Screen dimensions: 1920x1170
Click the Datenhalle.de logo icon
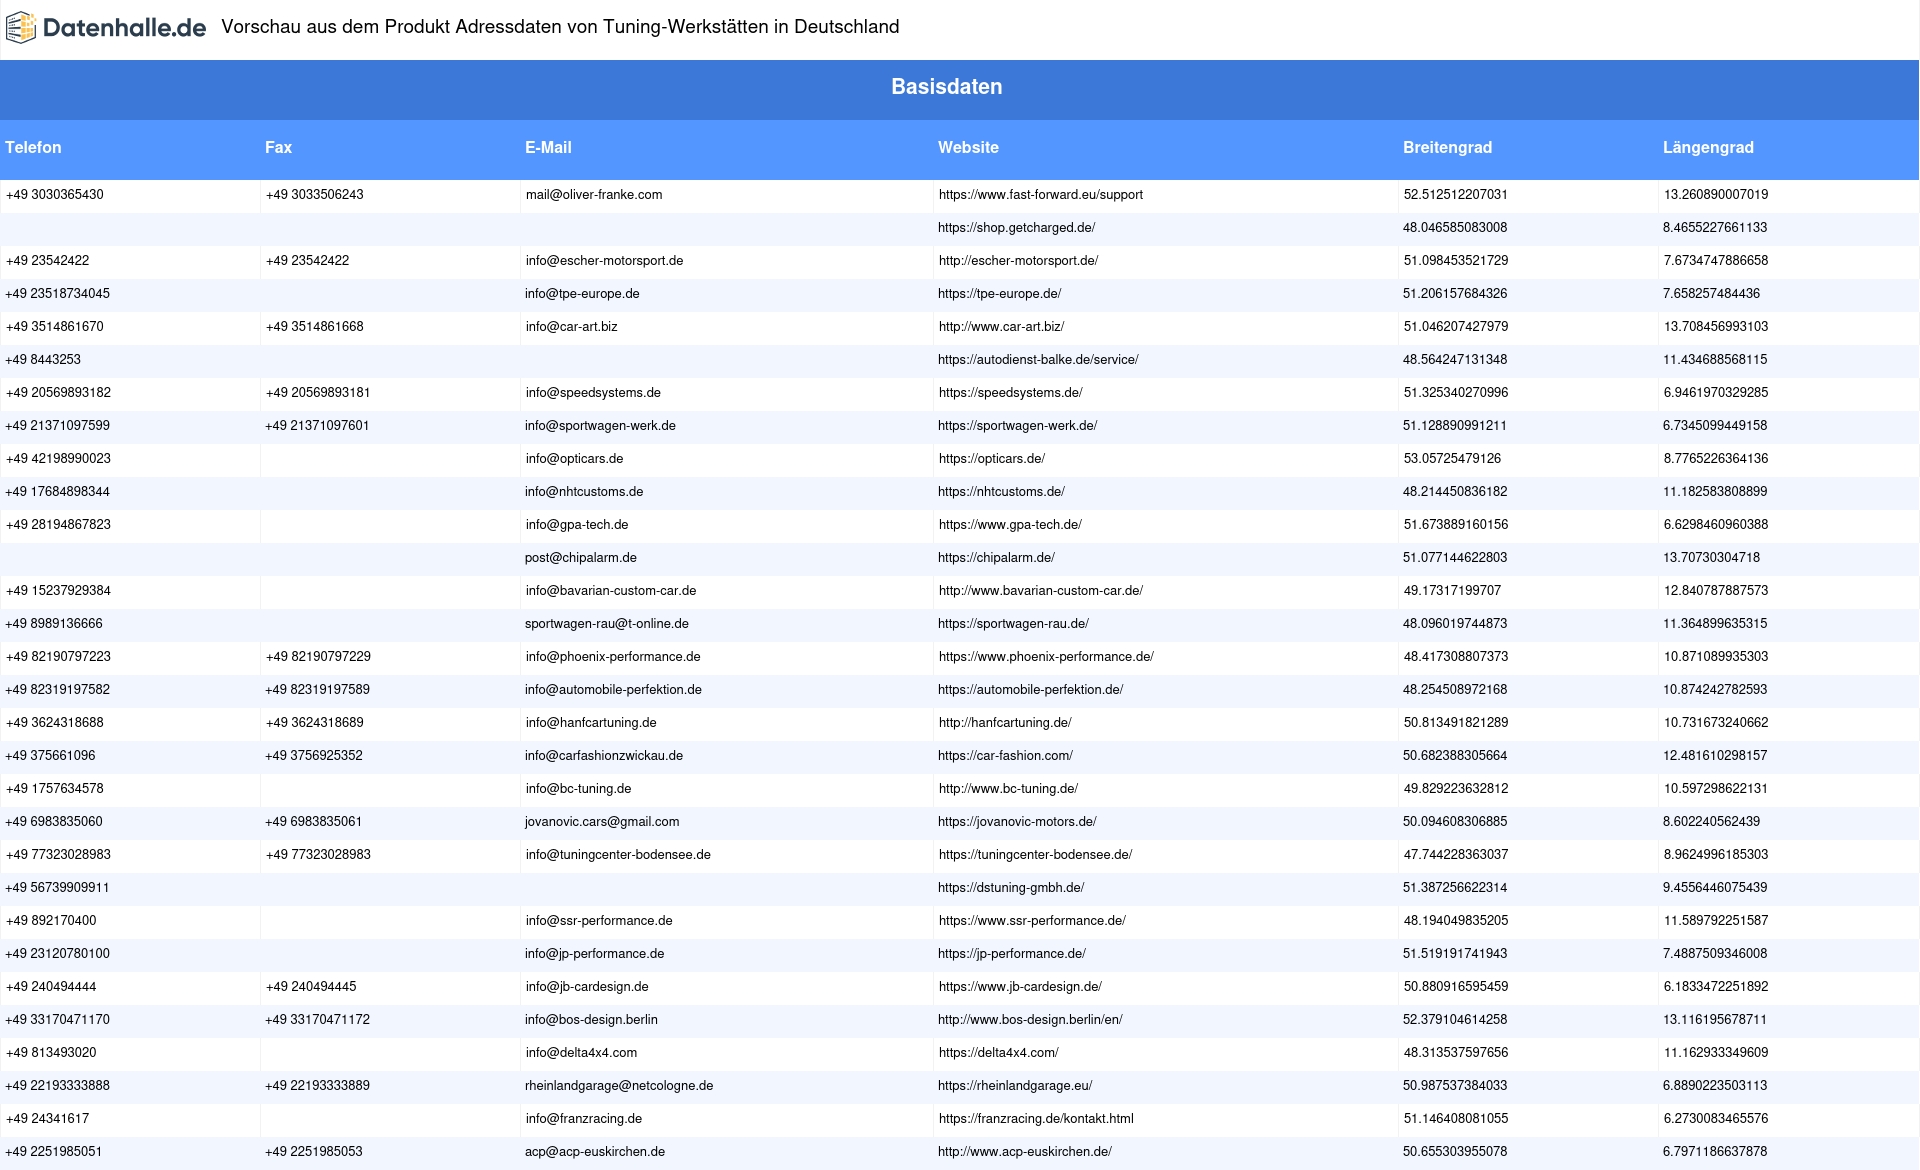(x=21, y=28)
